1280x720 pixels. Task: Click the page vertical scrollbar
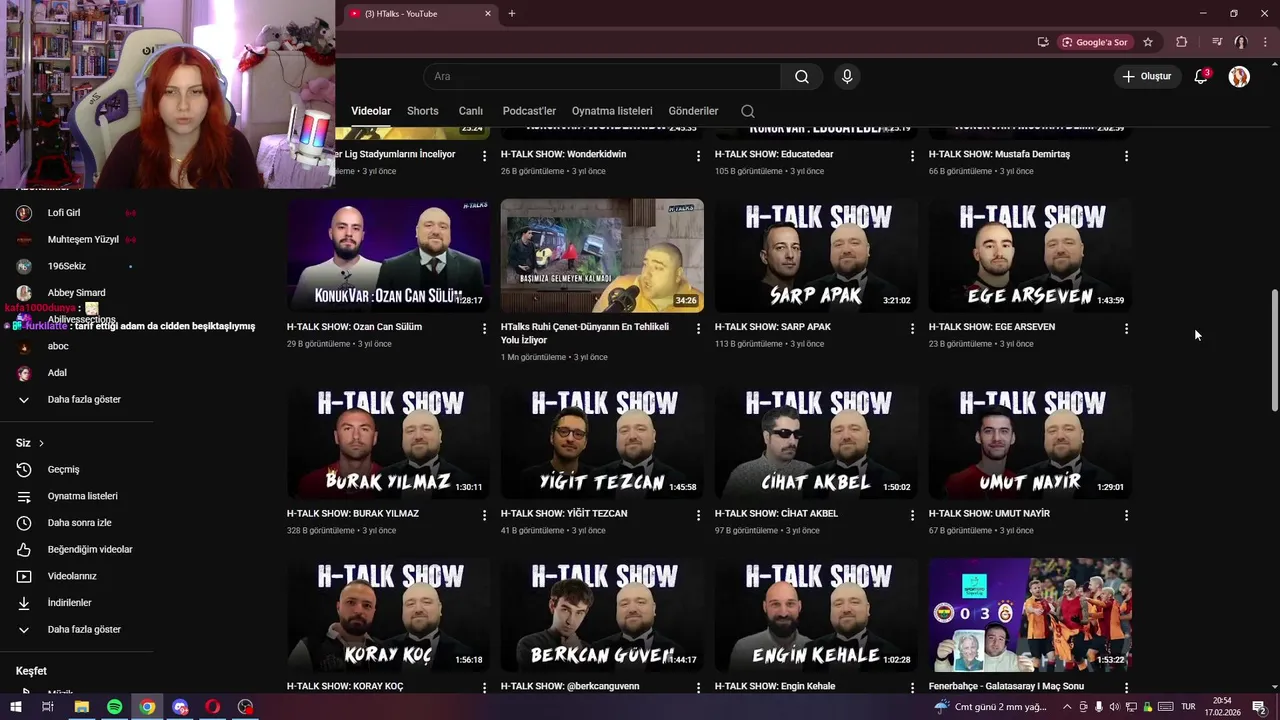1274,350
